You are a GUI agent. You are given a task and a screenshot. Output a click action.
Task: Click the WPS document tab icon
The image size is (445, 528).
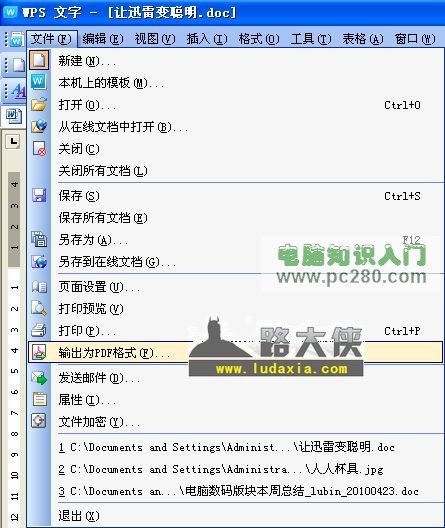pos(13,116)
